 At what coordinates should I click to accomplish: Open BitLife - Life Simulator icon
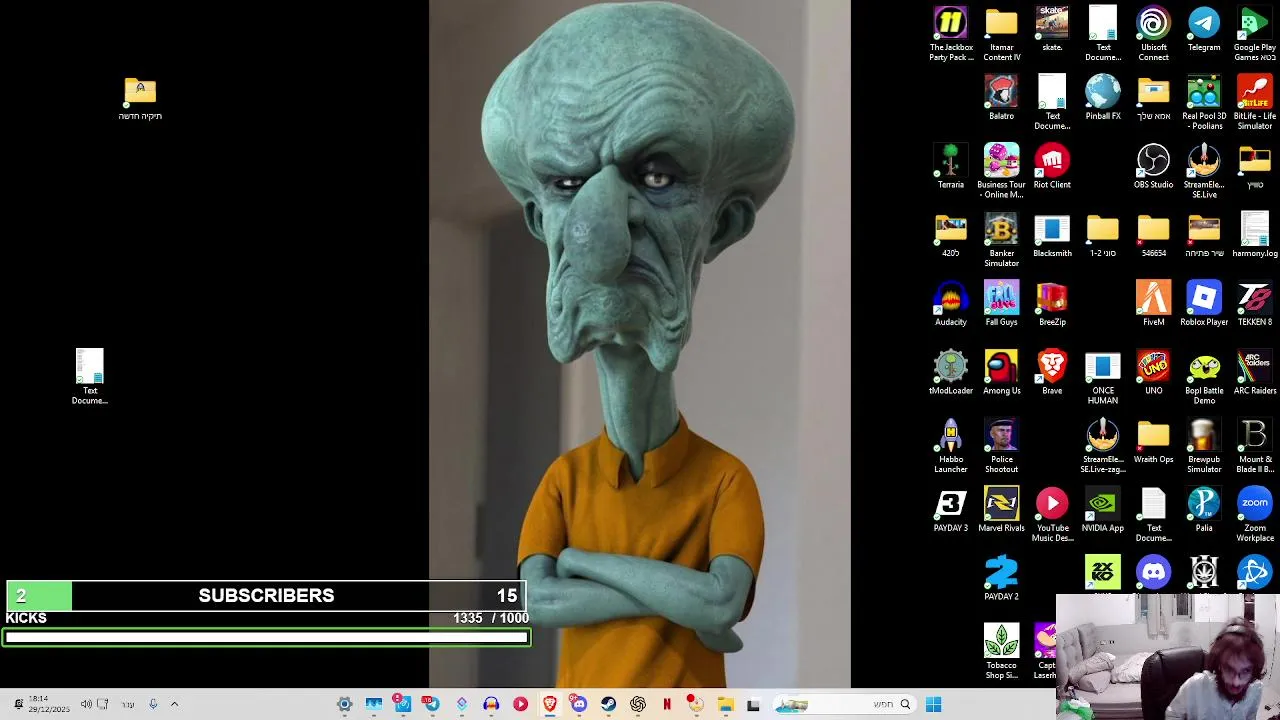[1254, 102]
